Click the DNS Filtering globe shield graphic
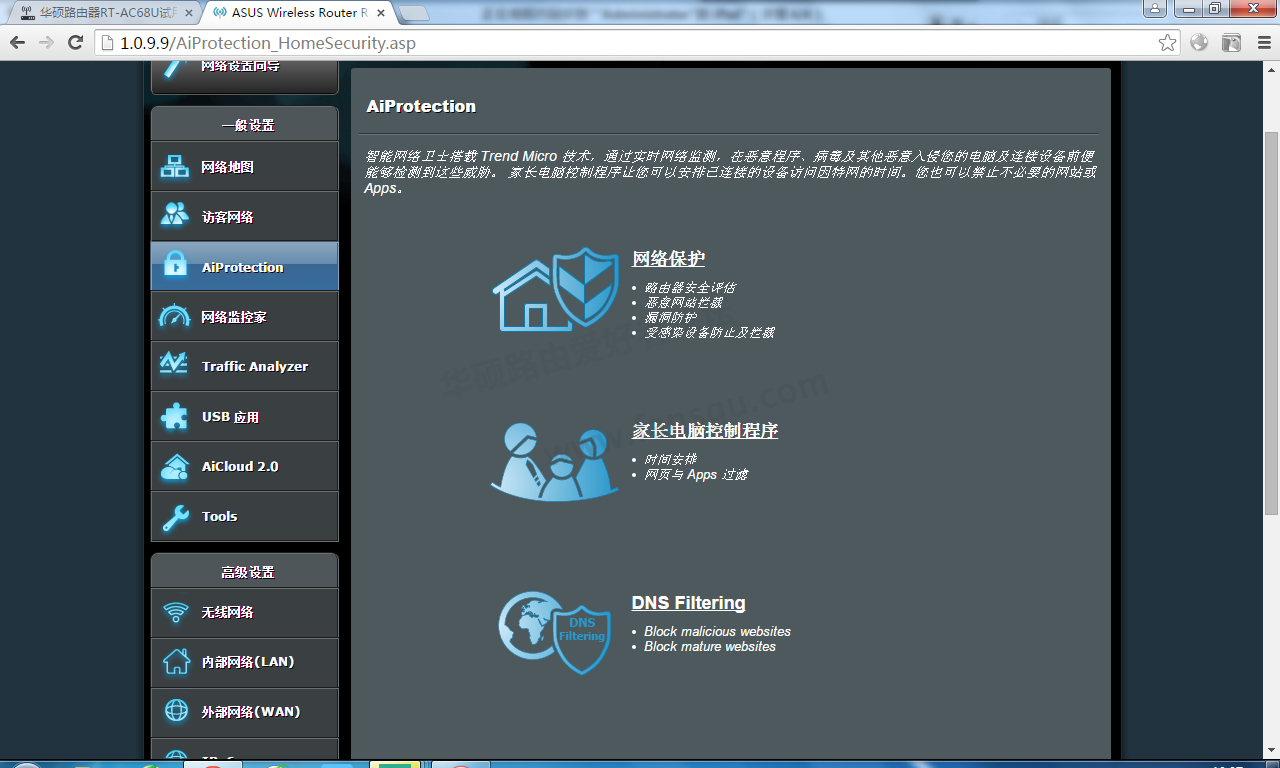The height and width of the screenshot is (768, 1280). click(x=555, y=632)
